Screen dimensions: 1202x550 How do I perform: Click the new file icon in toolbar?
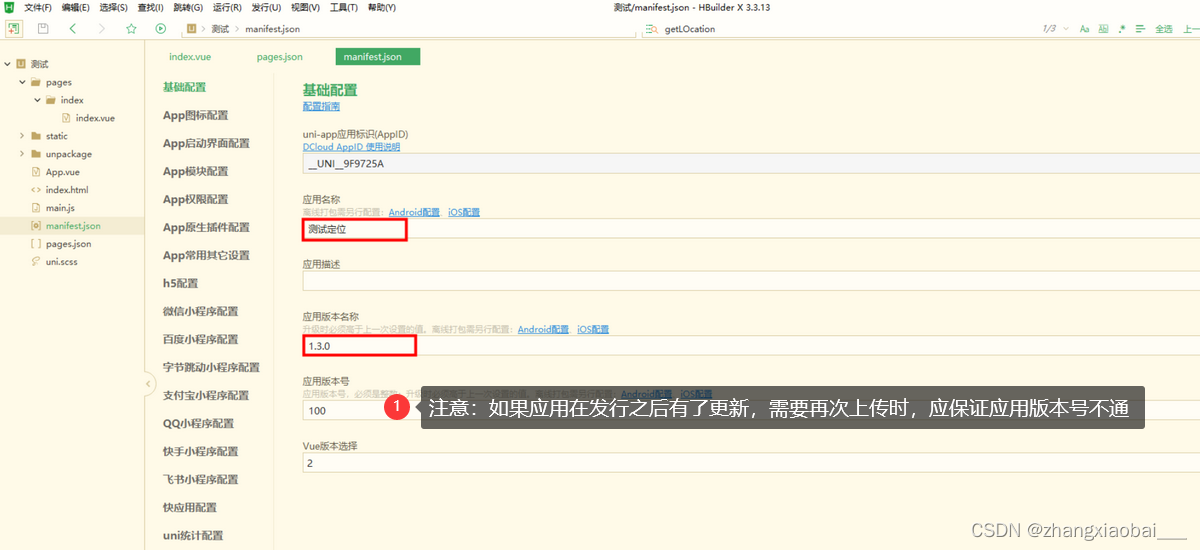pyautogui.click(x=14, y=28)
